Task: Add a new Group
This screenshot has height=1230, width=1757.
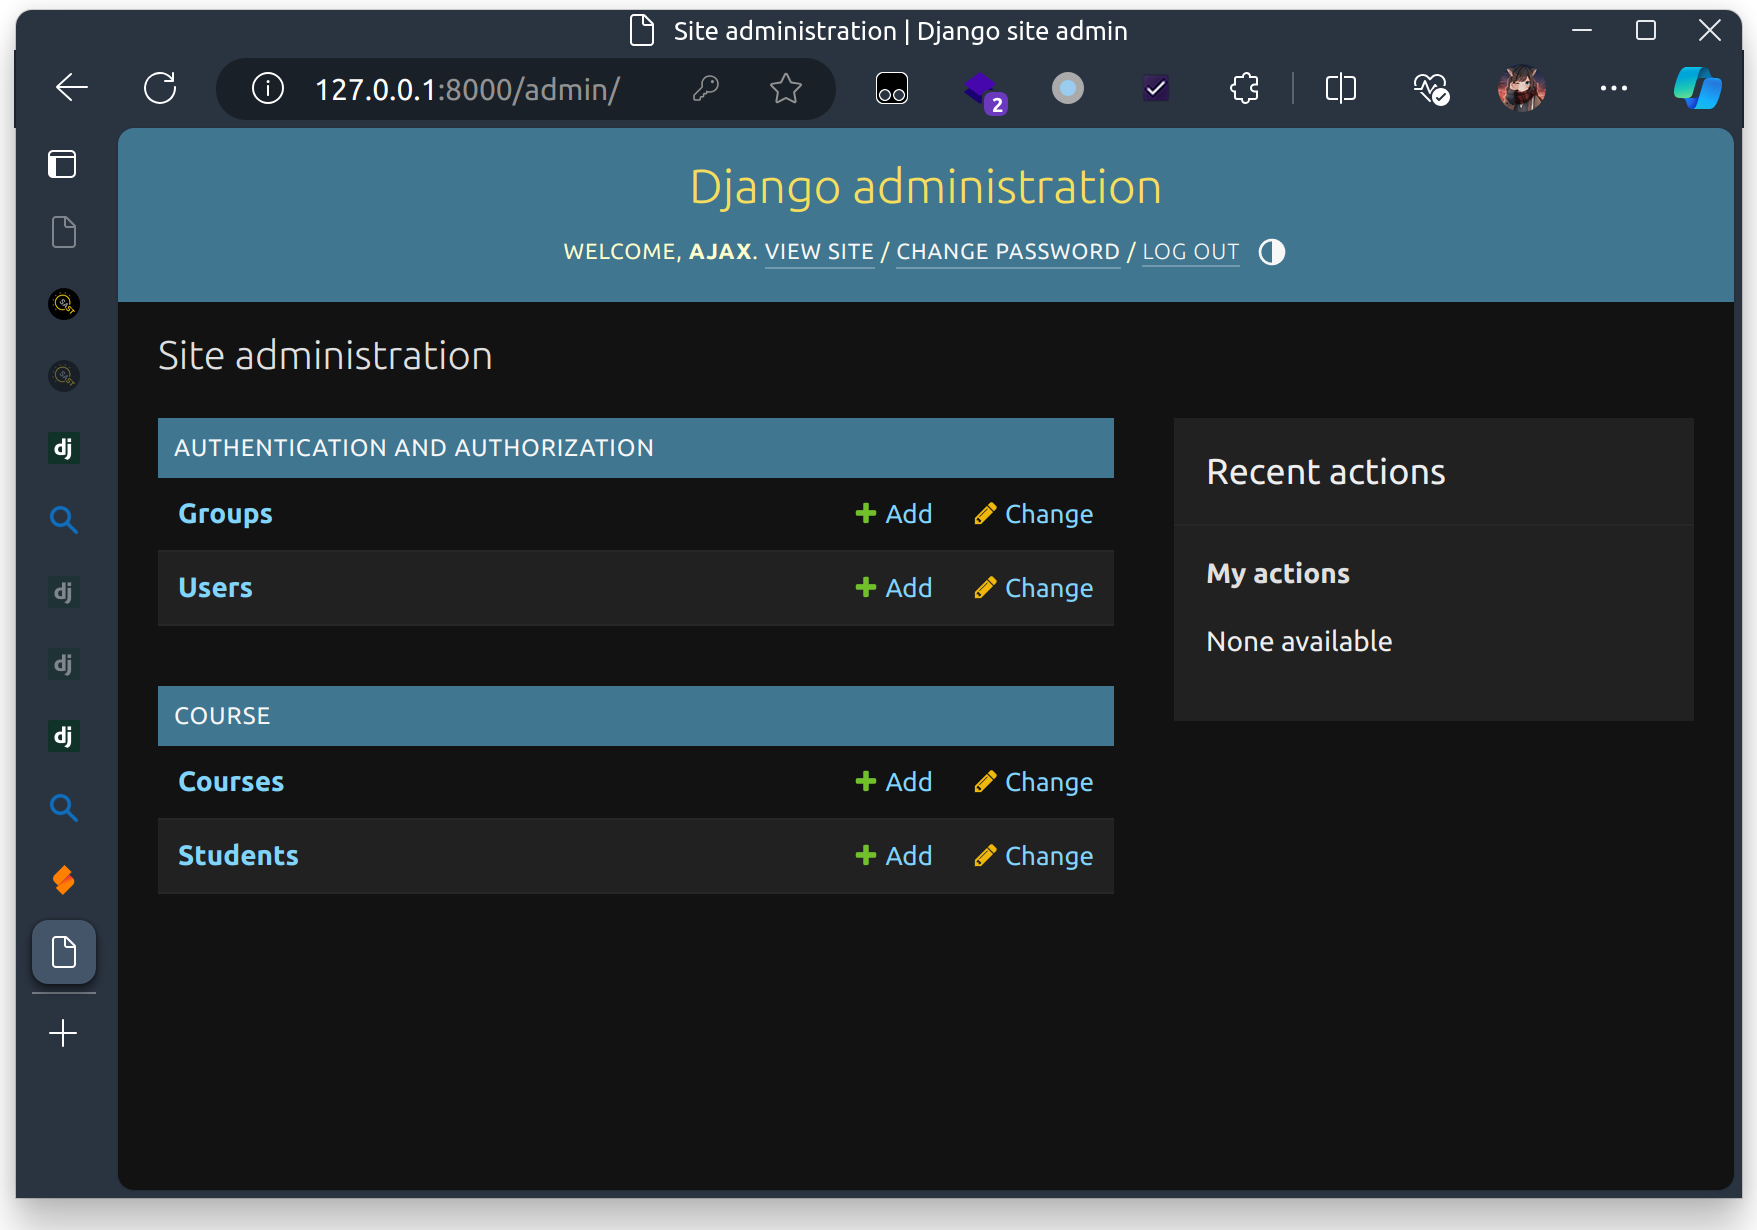Action: pyautogui.click(x=894, y=514)
